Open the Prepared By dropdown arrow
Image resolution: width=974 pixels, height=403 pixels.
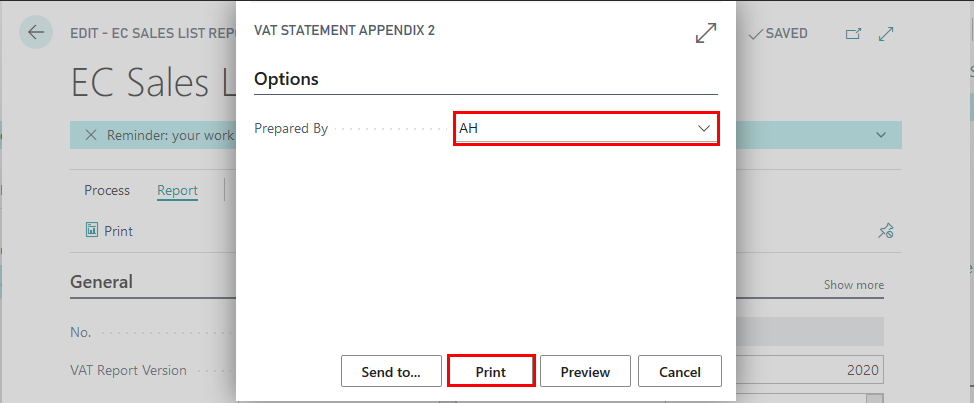tap(704, 129)
